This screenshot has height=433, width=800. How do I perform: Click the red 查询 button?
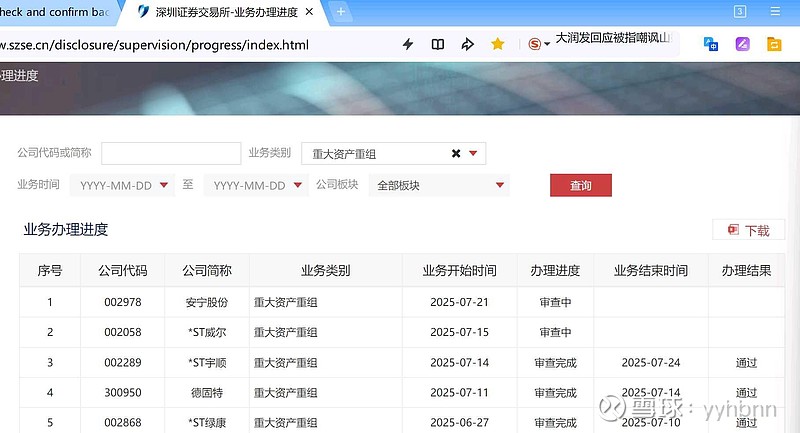pyautogui.click(x=581, y=186)
